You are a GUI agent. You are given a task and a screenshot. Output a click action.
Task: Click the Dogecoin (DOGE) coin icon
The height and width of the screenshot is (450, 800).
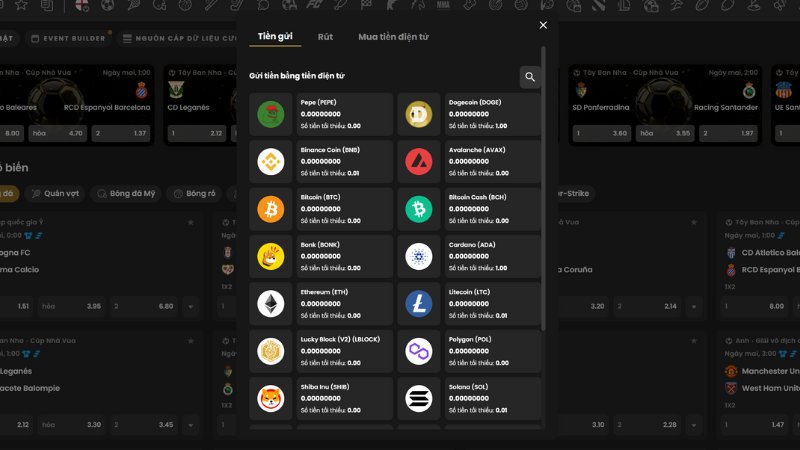pyautogui.click(x=419, y=114)
